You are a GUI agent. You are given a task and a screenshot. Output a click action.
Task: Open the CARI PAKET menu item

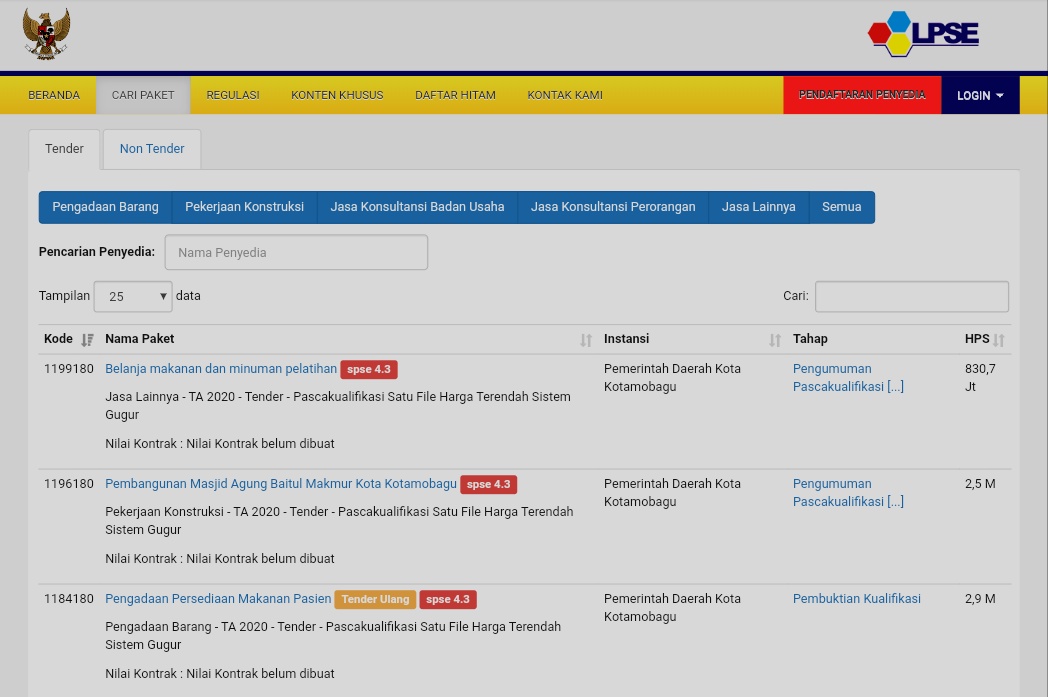[x=143, y=95]
